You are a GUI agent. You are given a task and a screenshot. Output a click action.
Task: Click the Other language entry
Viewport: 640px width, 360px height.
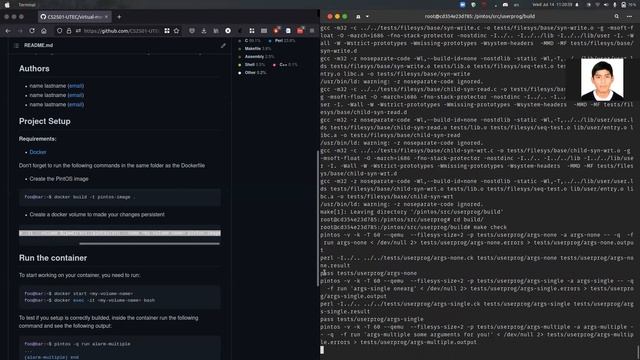point(253,73)
